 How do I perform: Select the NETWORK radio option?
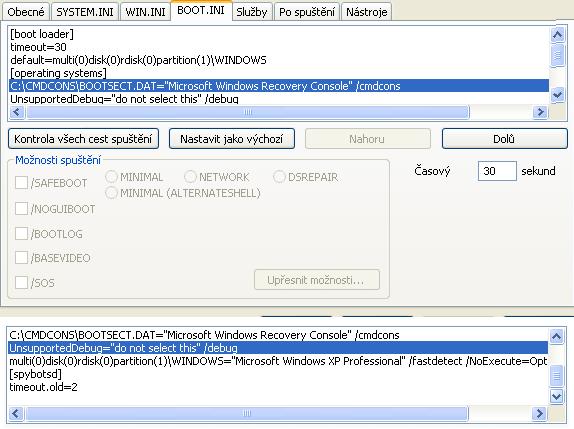[x=190, y=177]
